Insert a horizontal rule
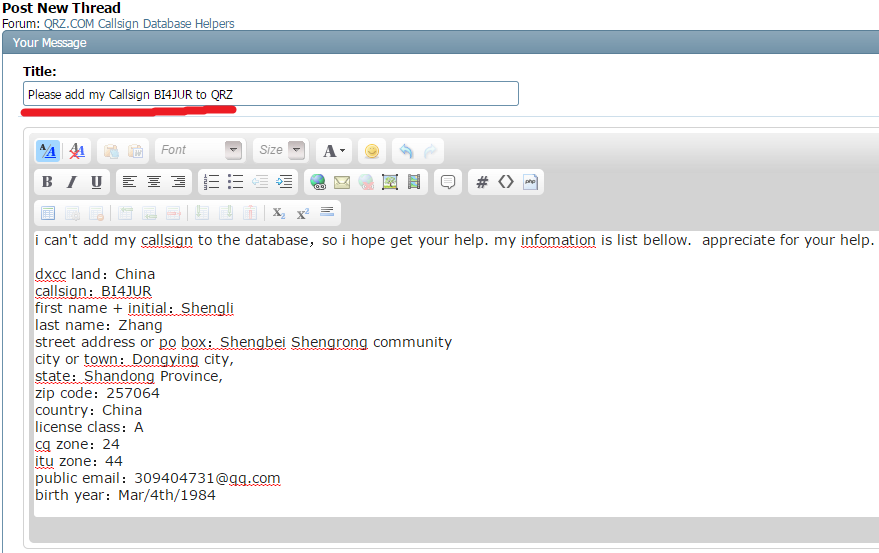 click(327, 212)
